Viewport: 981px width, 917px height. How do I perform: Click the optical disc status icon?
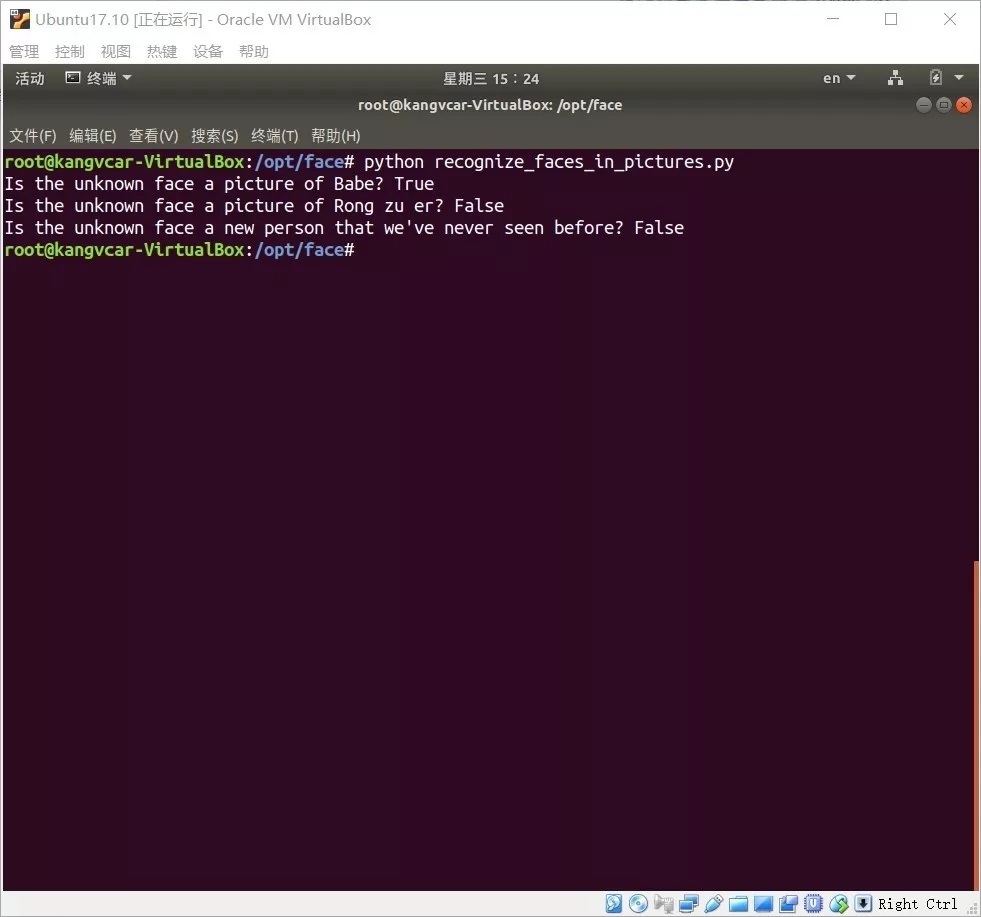[x=638, y=903]
